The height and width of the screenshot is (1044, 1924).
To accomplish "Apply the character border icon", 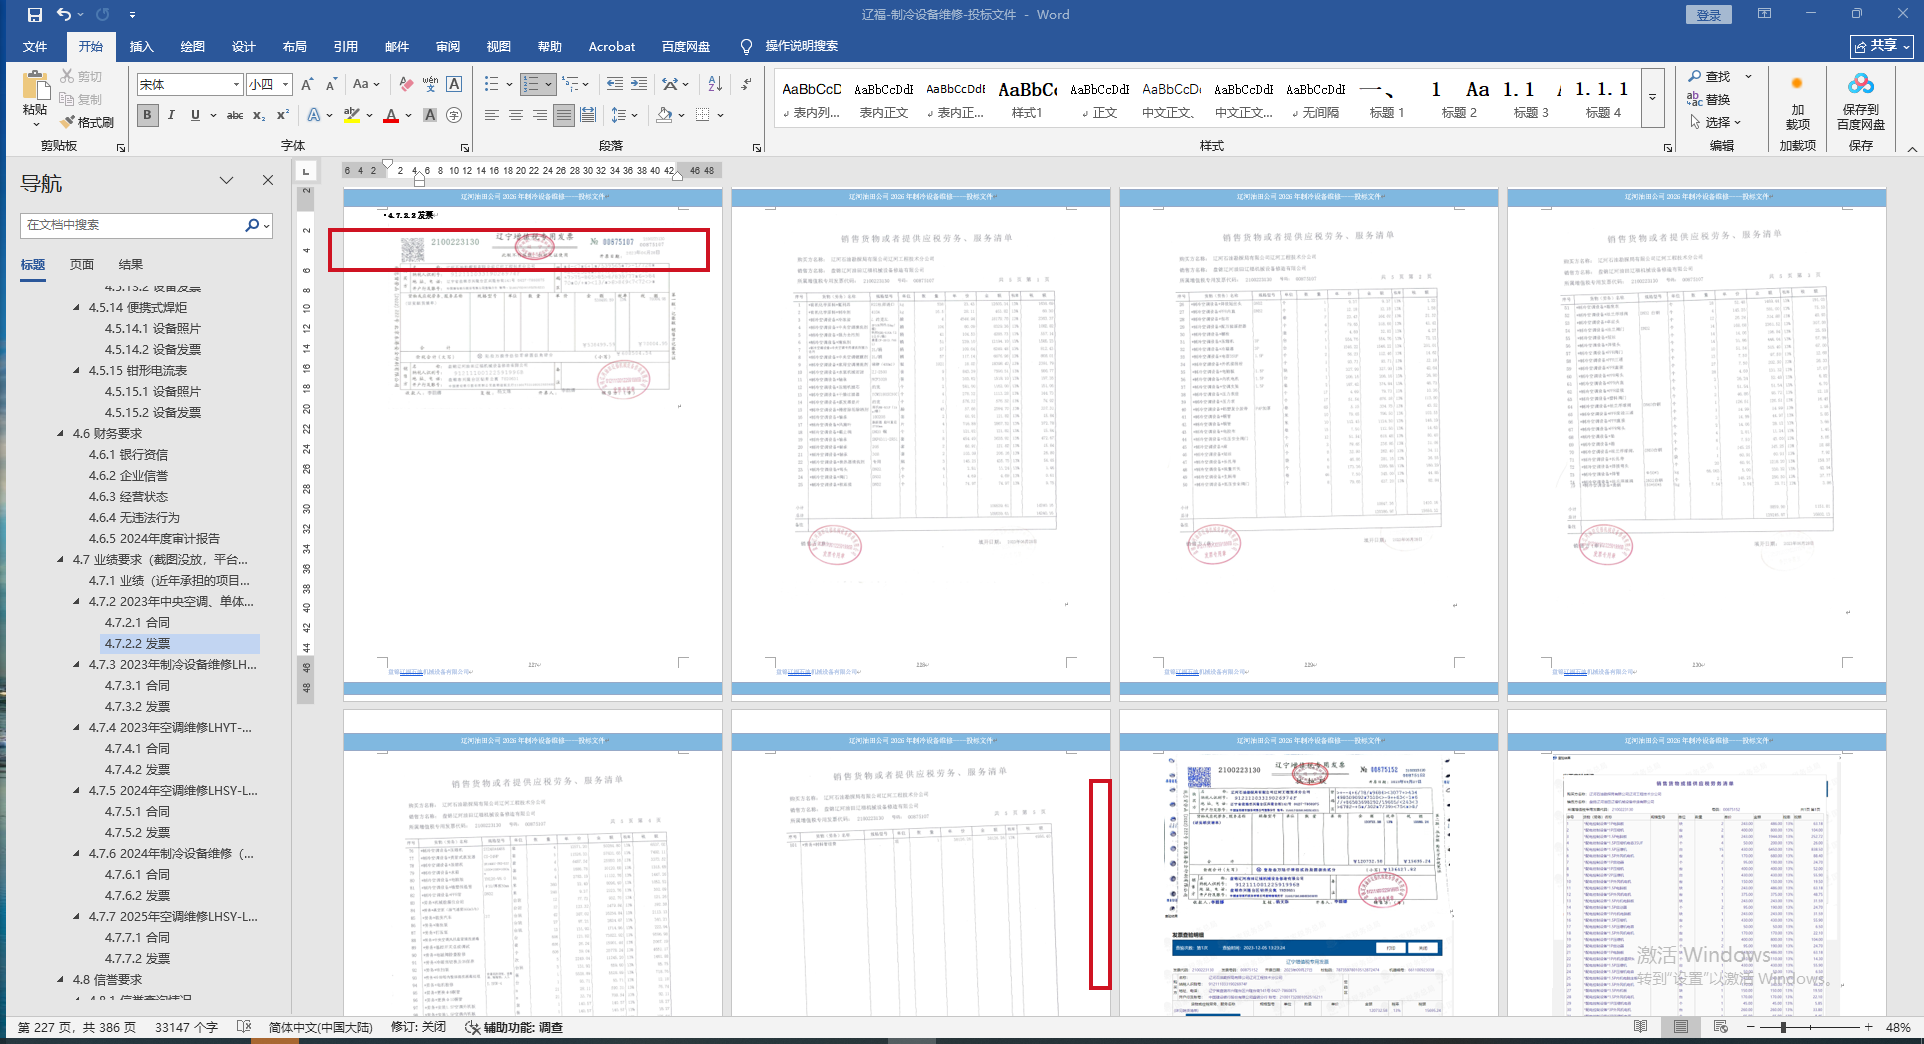I will [454, 84].
